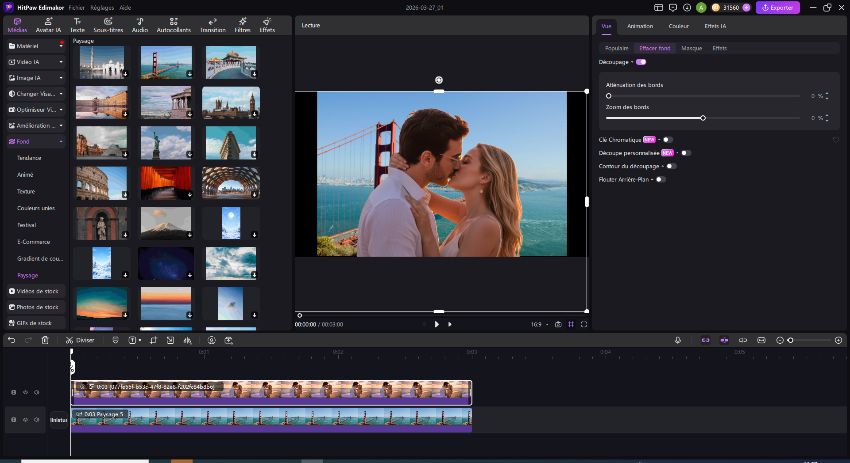Switch to the Couleur tab

678,26
